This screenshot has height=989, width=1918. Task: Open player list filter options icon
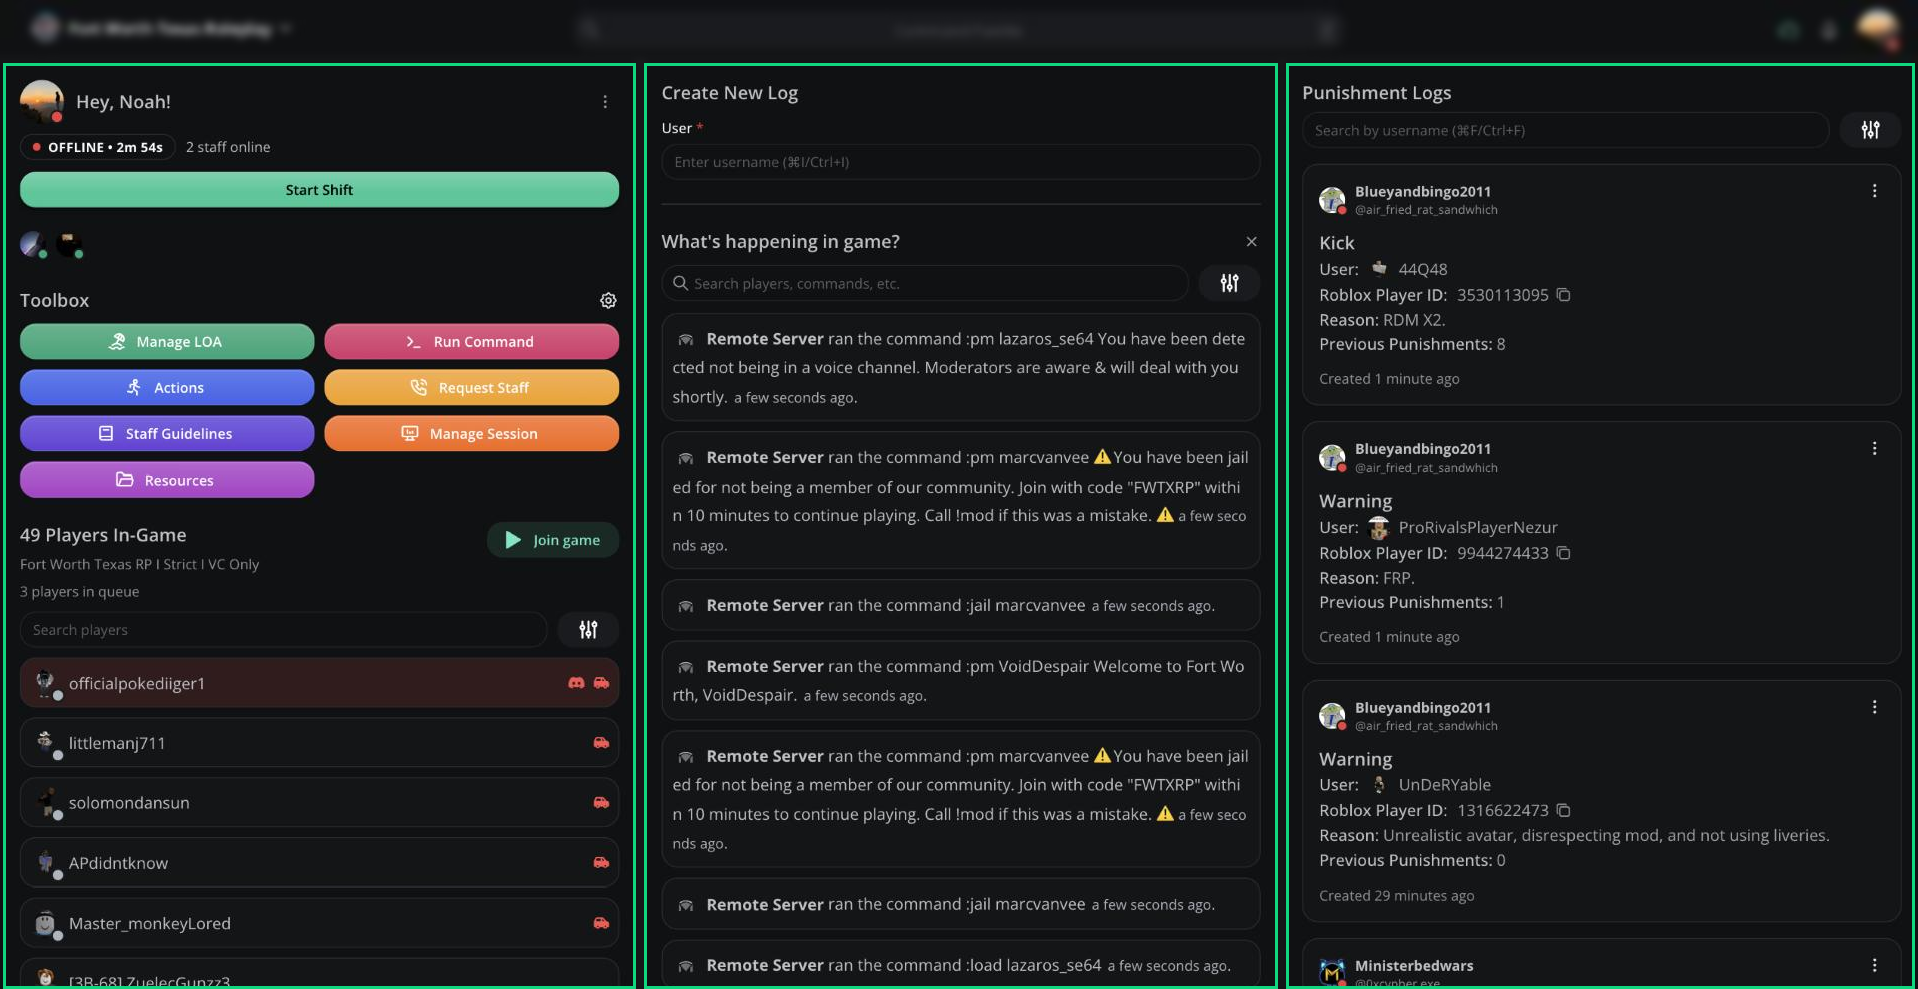pyautogui.click(x=588, y=630)
